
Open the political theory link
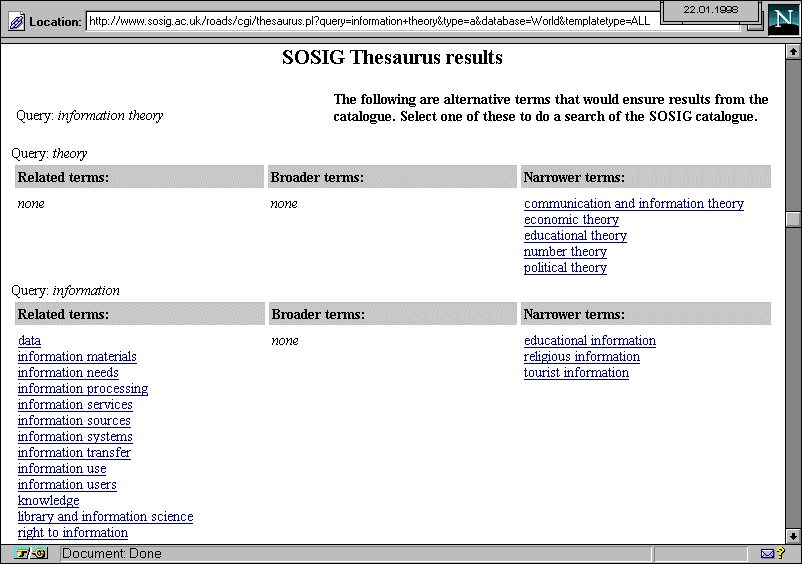click(565, 268)
